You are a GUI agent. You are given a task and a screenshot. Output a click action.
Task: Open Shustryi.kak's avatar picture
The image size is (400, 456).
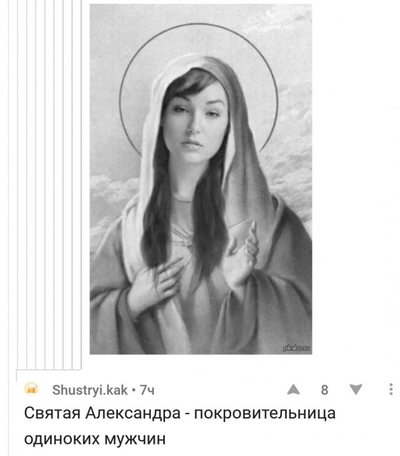pyautogui.click(x=31, y=389)
